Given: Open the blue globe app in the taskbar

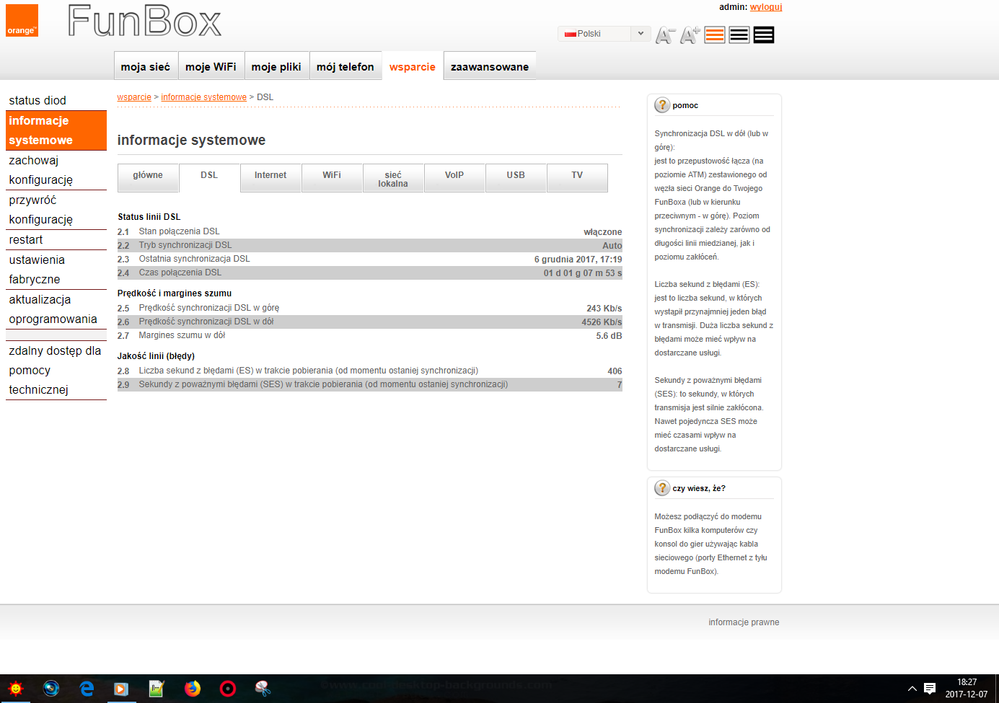Looking at the screenshot, I should [51, 688].
